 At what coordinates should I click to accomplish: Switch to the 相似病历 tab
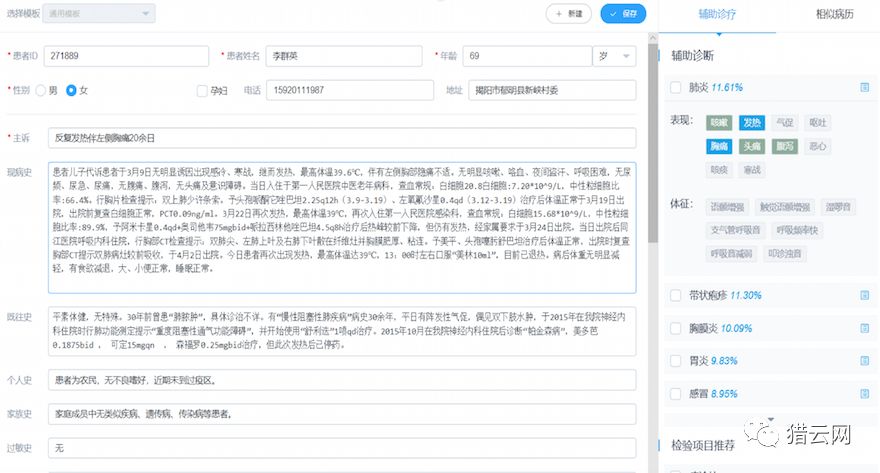(835, 15)
